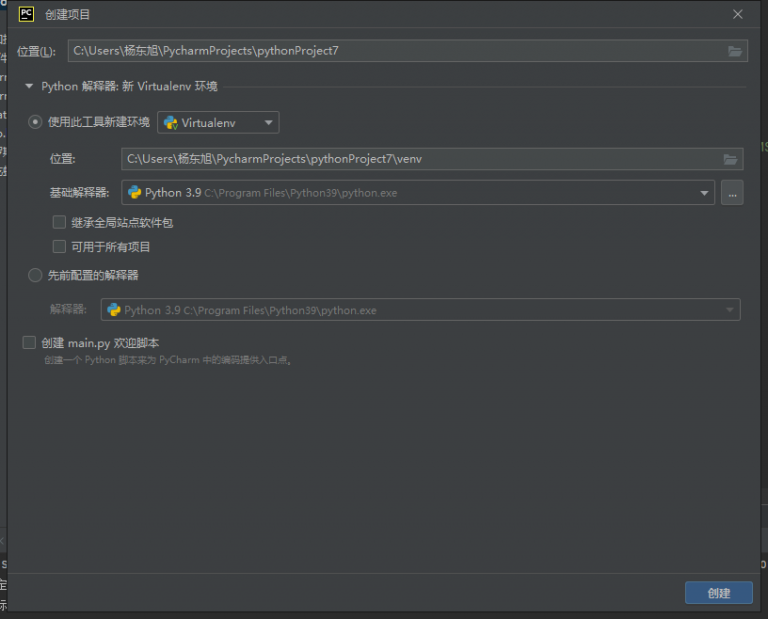768x619 pixels.
Task: Browse folder for venv location field
Action: tap(730, 159)
